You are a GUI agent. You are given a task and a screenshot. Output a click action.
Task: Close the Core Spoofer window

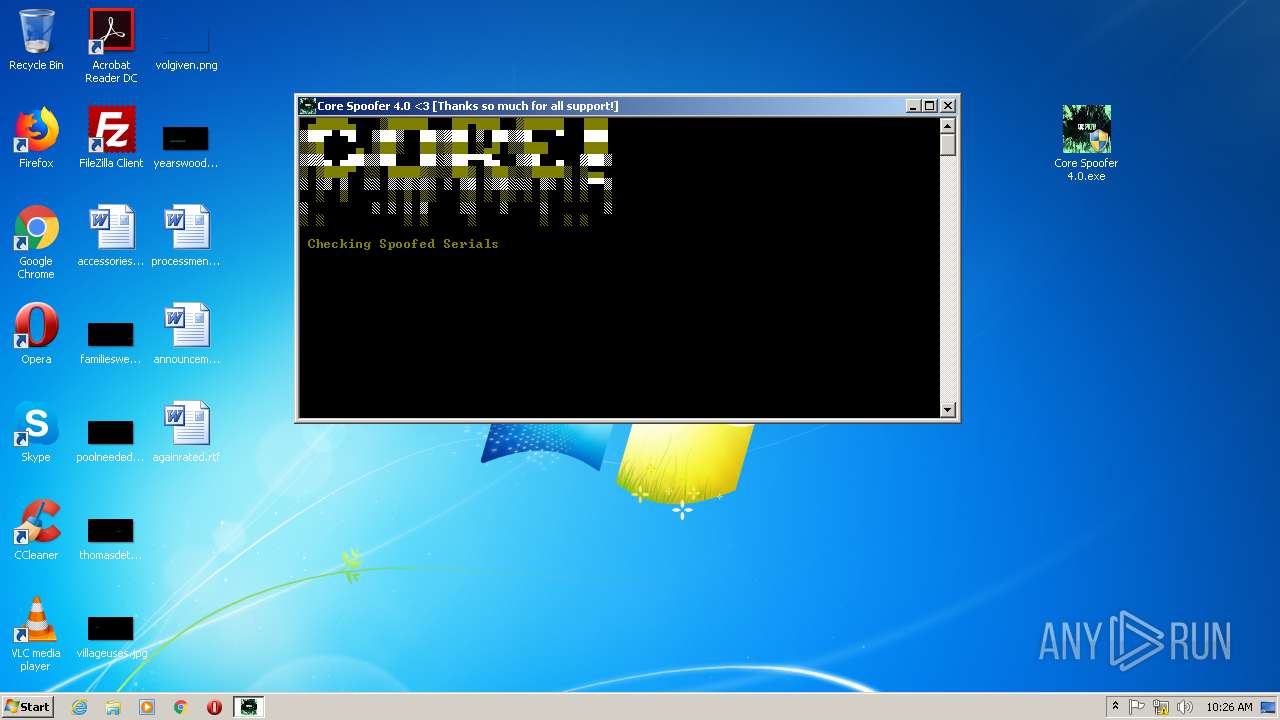pyautogui.click(x=948, y=106)
